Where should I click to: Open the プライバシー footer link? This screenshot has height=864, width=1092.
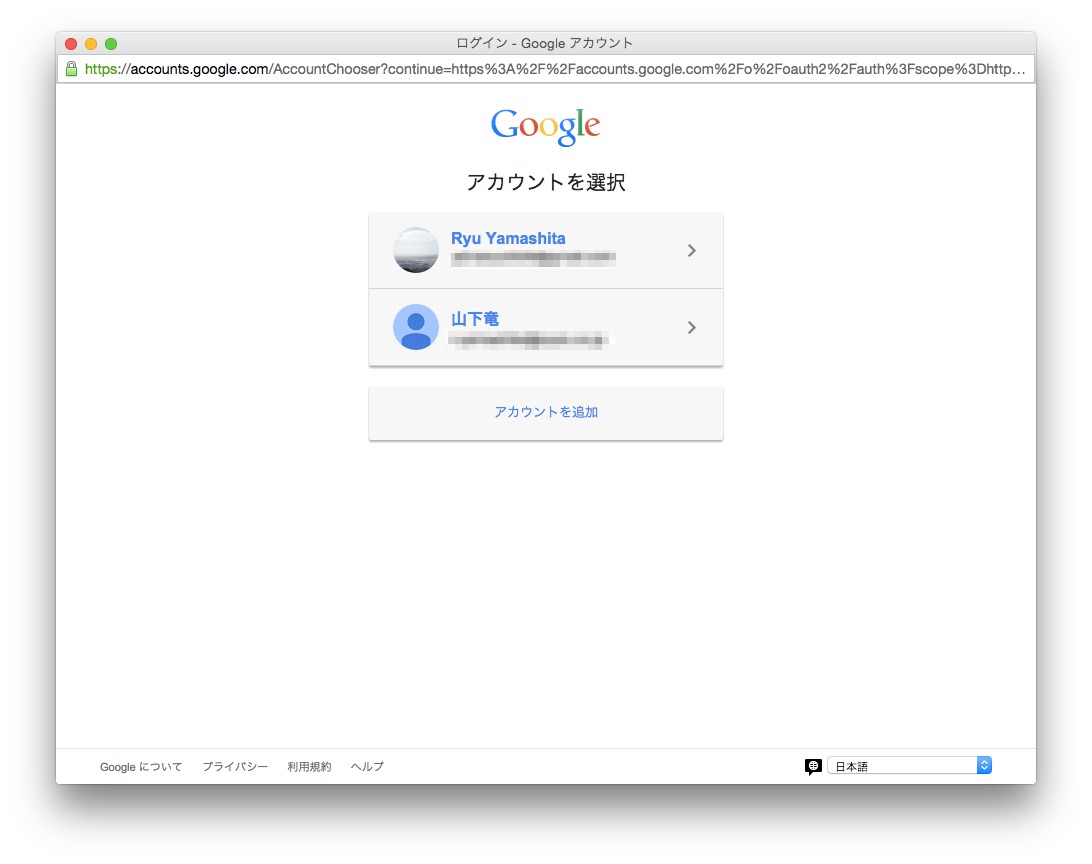(x=235, y=767)
